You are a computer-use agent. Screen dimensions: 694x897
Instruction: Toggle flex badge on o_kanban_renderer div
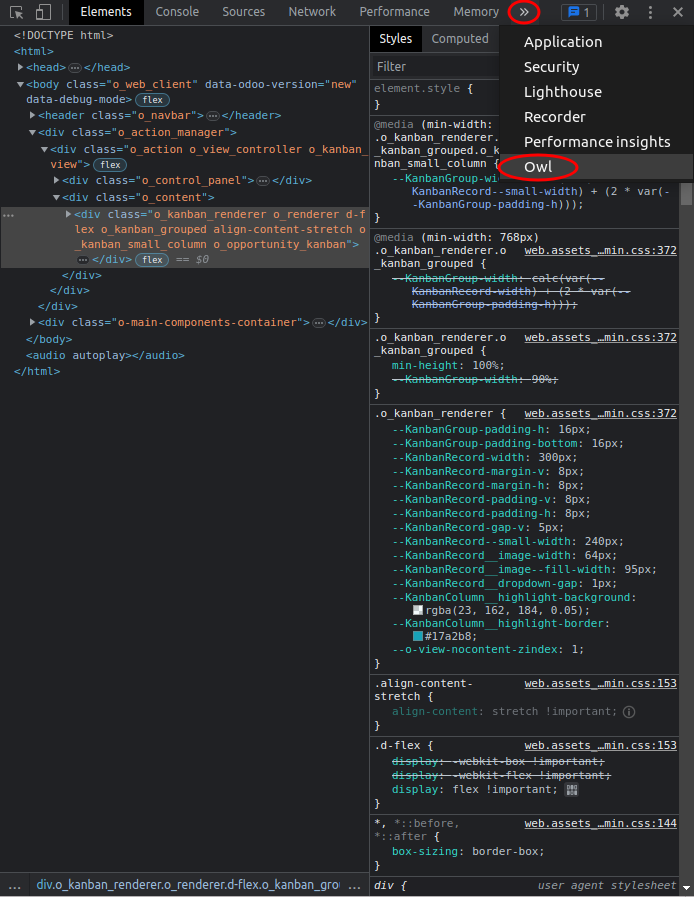151,260
